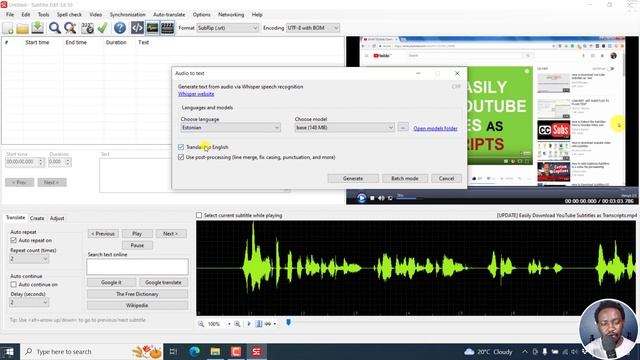640x360 pixels.
Task: Open Task View on taskbar
Action: [x=173, y=351]
